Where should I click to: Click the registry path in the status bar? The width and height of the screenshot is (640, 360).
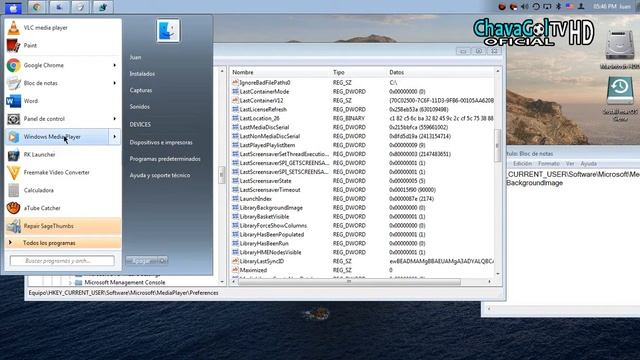tap(123, 293)
